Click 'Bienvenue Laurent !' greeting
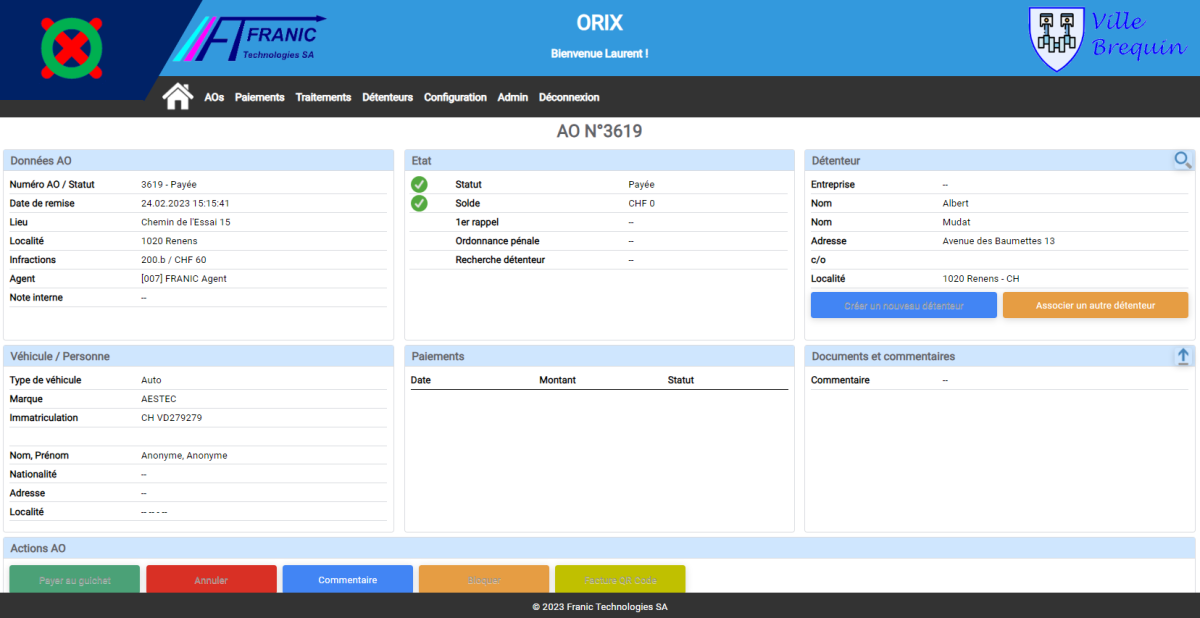Screen dimensions: 1200x618 tap(599, 53)
